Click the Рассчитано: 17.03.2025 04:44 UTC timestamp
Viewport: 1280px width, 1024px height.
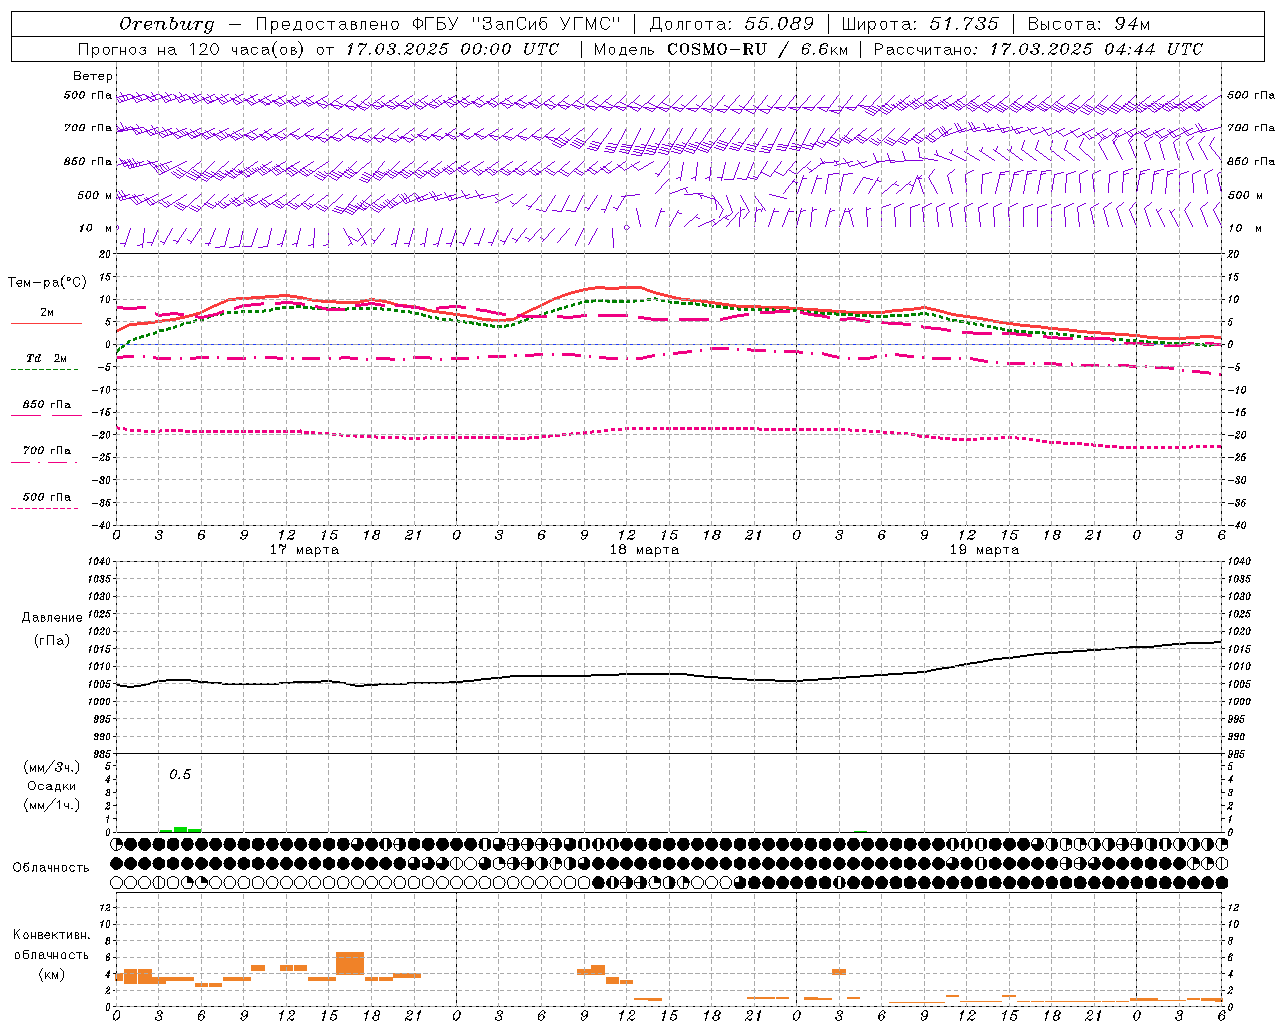(1038, 49)
